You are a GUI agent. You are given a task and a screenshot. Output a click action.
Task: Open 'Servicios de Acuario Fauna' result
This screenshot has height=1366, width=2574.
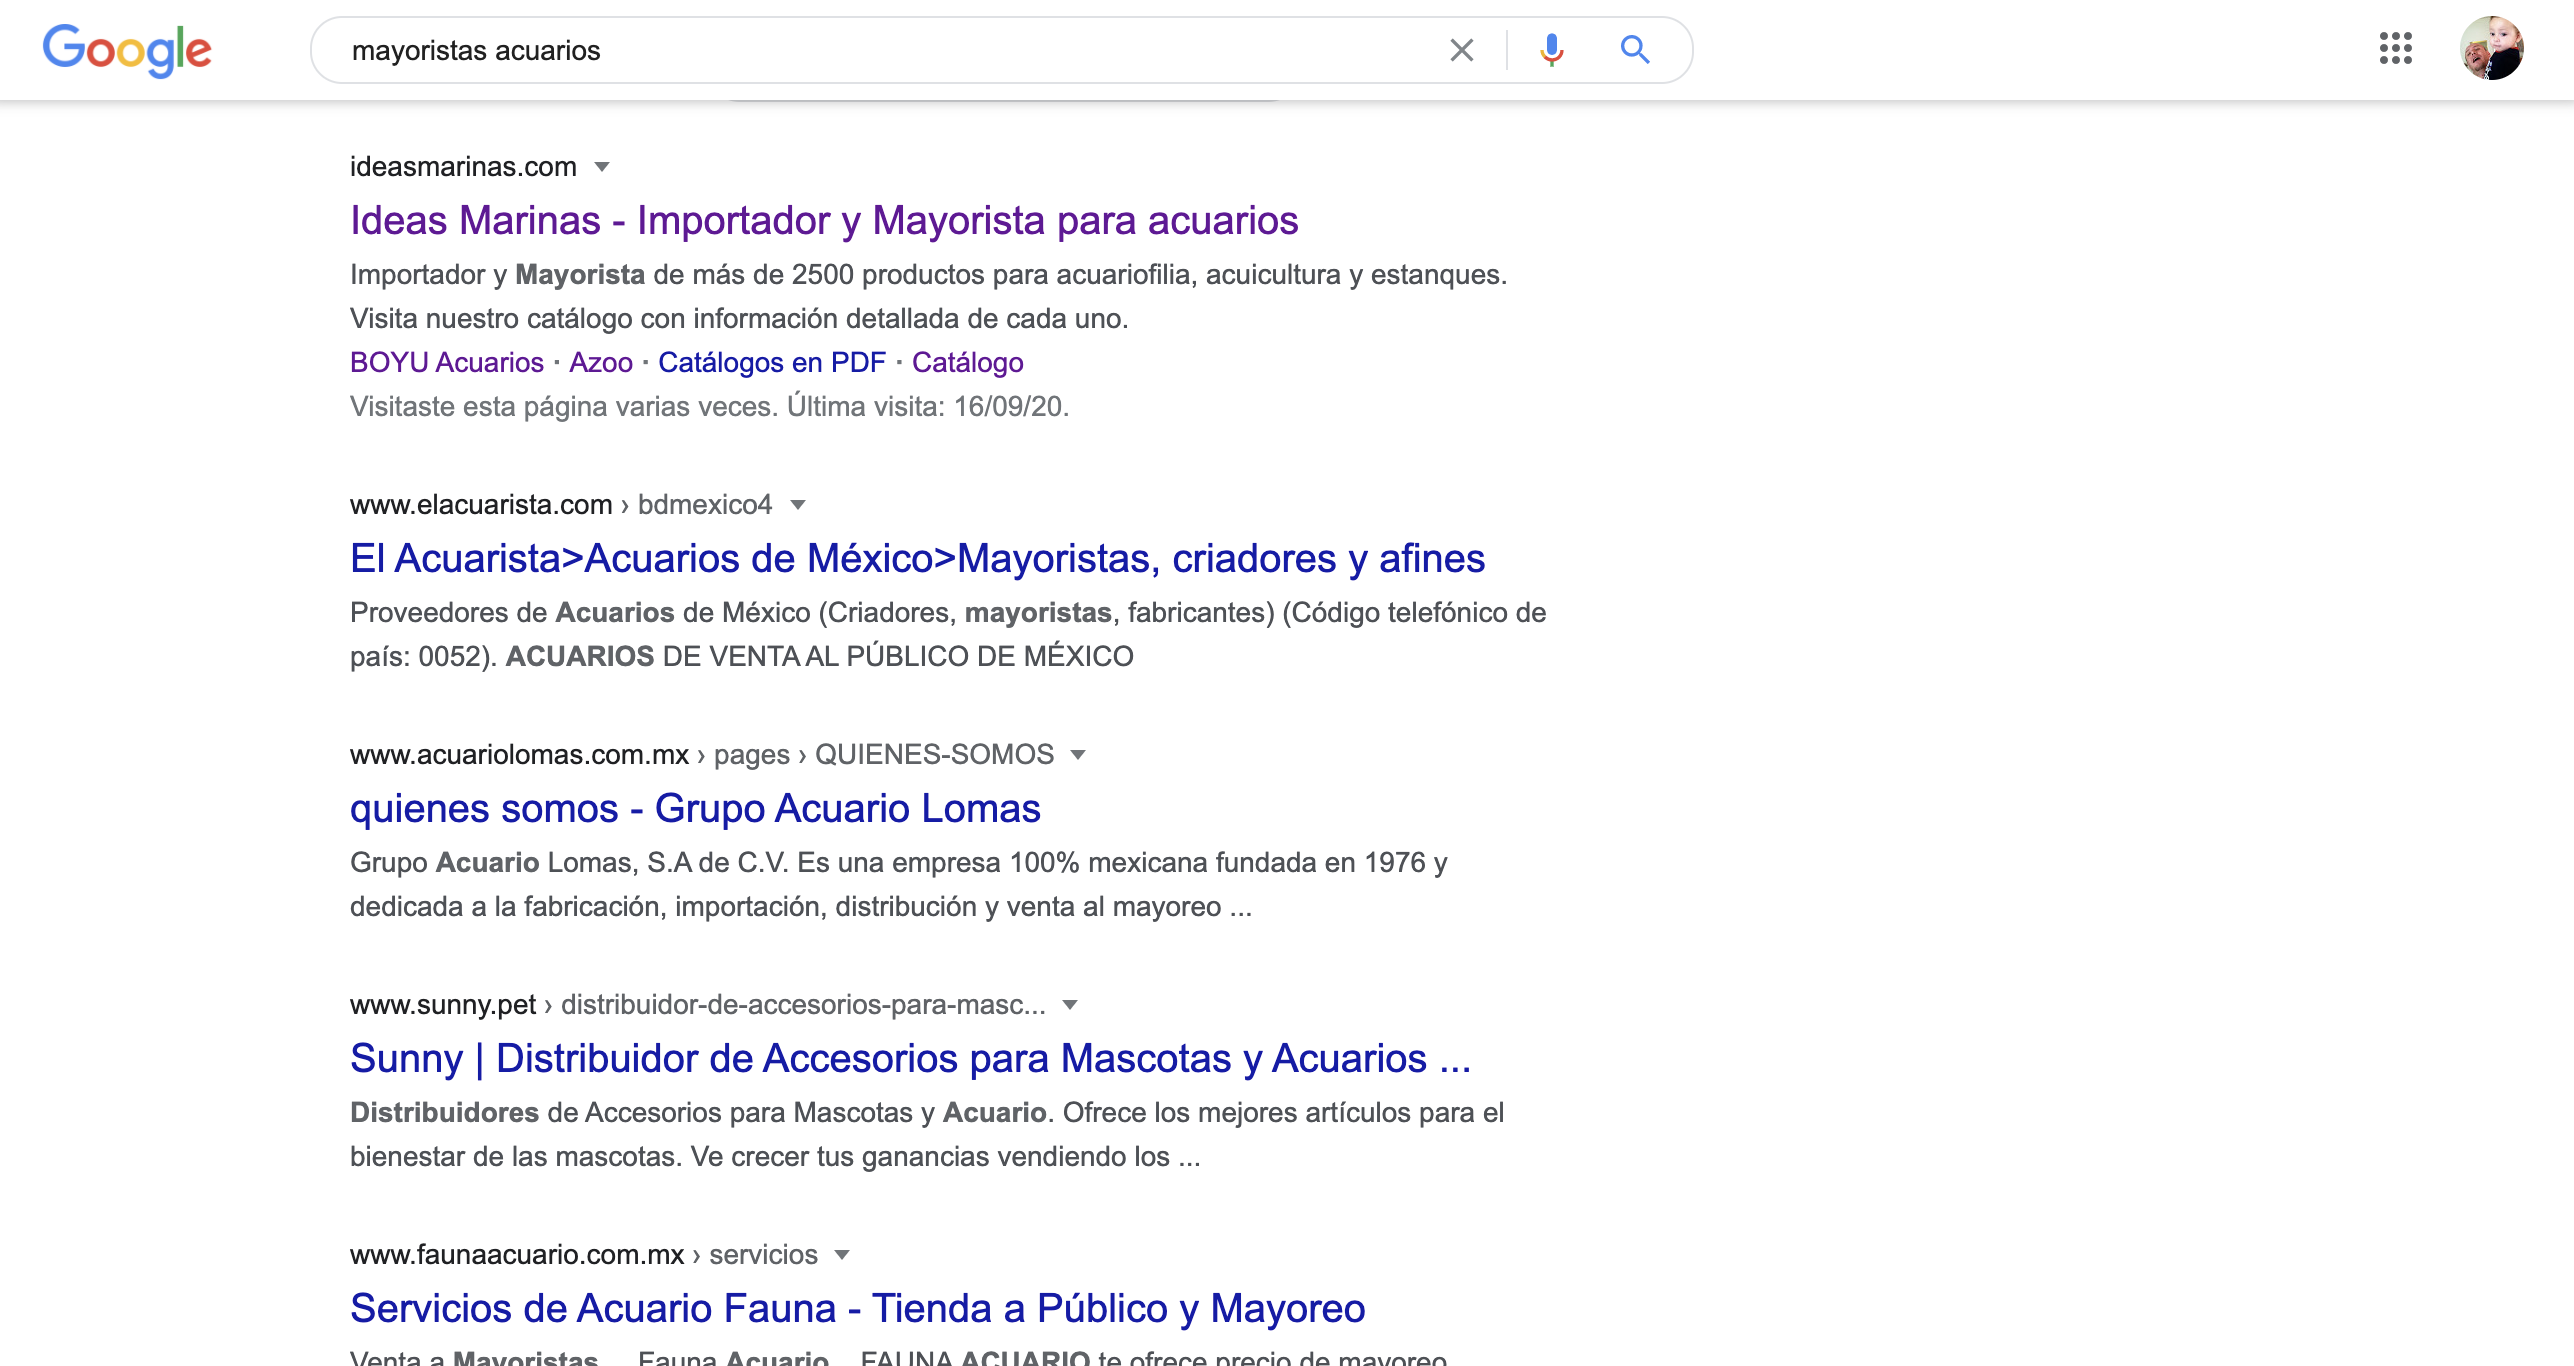click(857, 1308)
